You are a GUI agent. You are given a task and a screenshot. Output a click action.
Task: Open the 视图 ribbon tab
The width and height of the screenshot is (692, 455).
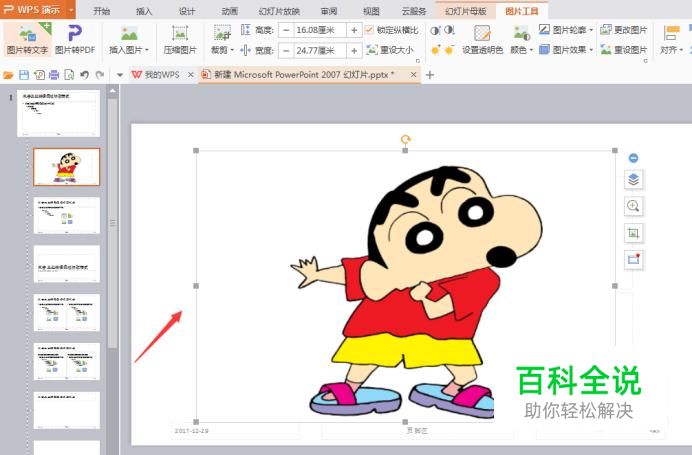tap(371, 11)
